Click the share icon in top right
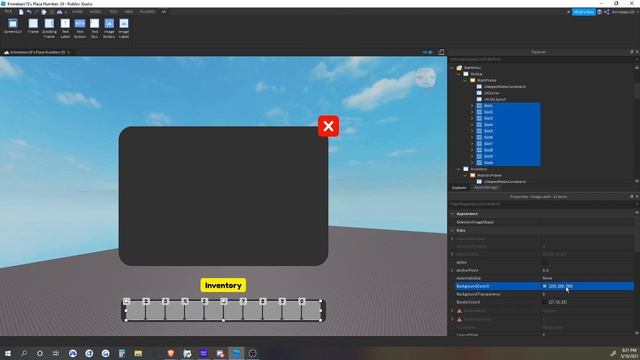The height and width of the screenshot is (360, 640). (x=607, y=12)
